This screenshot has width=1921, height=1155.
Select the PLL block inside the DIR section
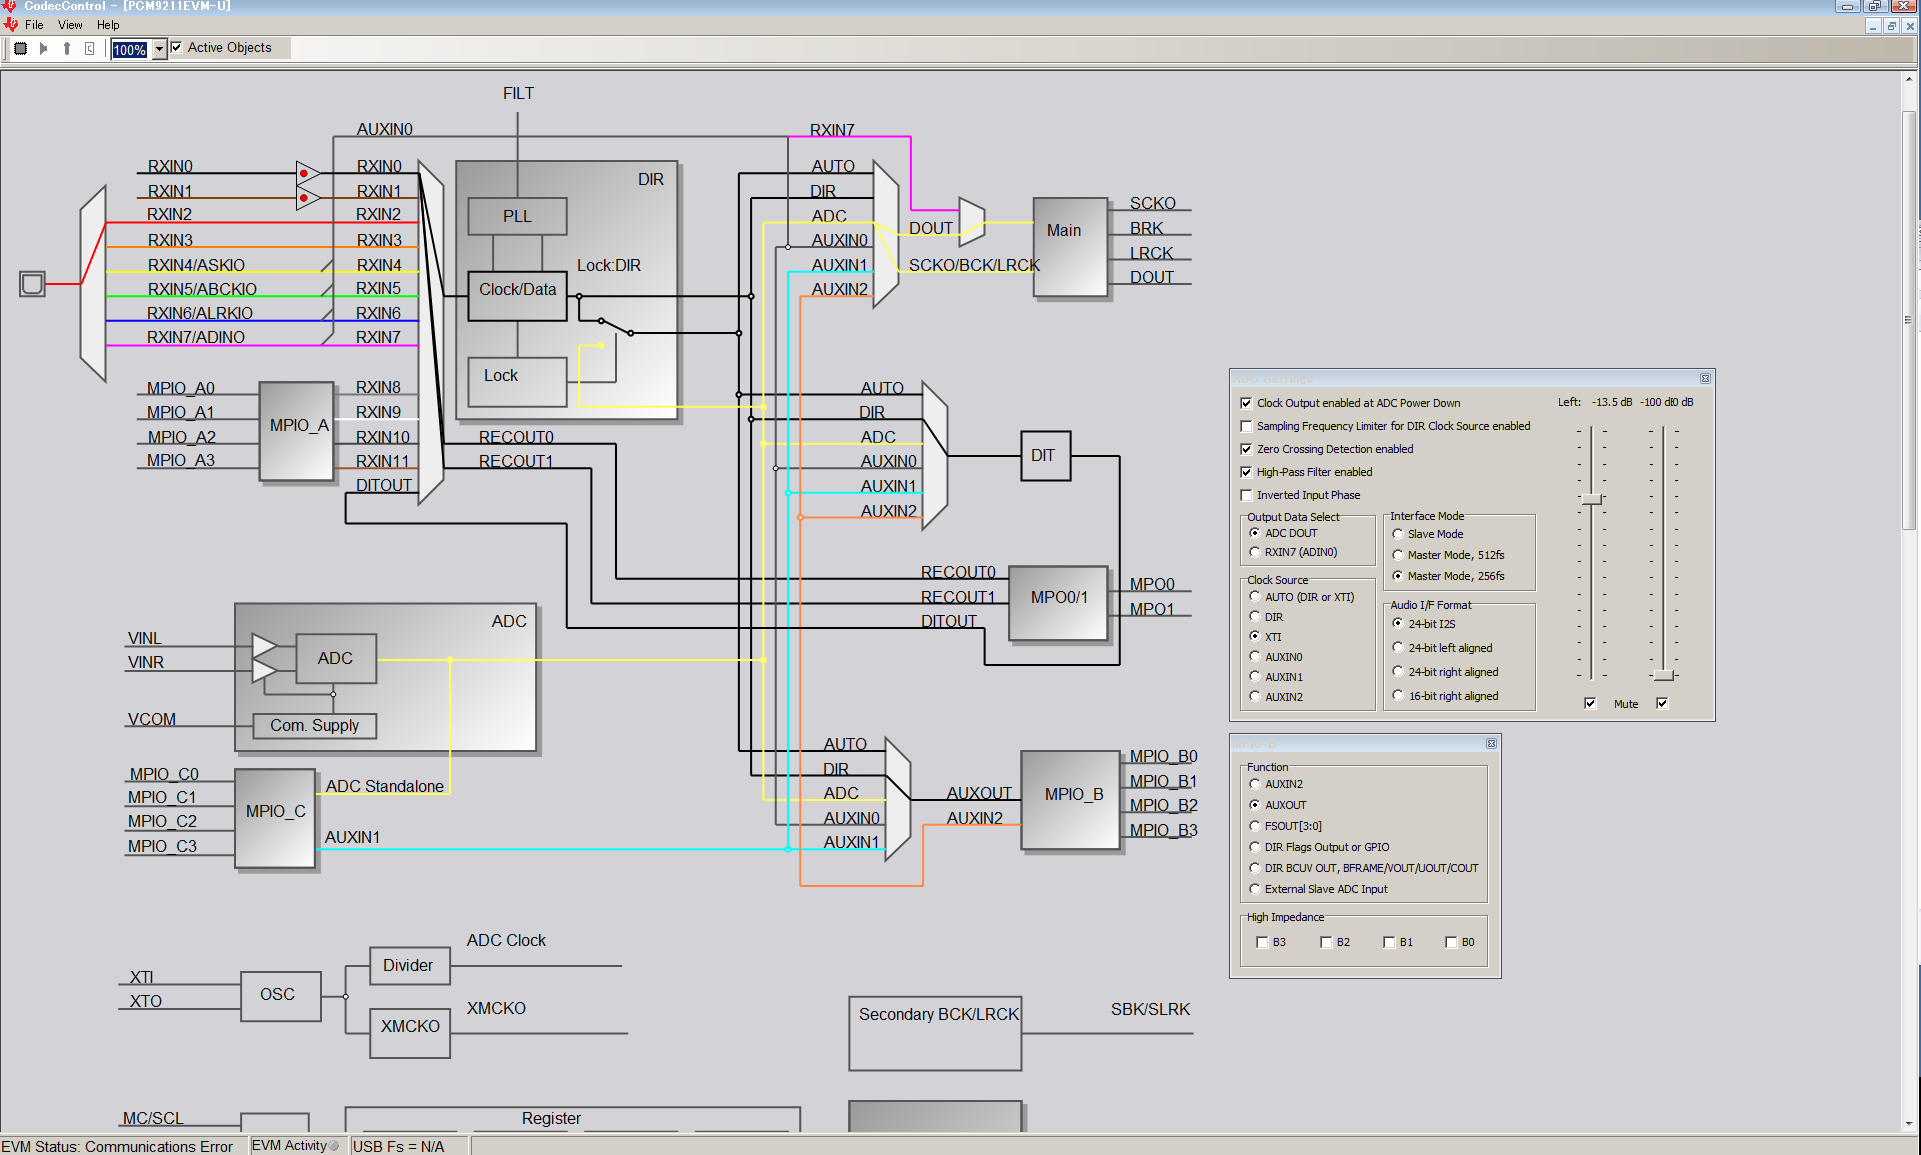(x=516, y=216)
